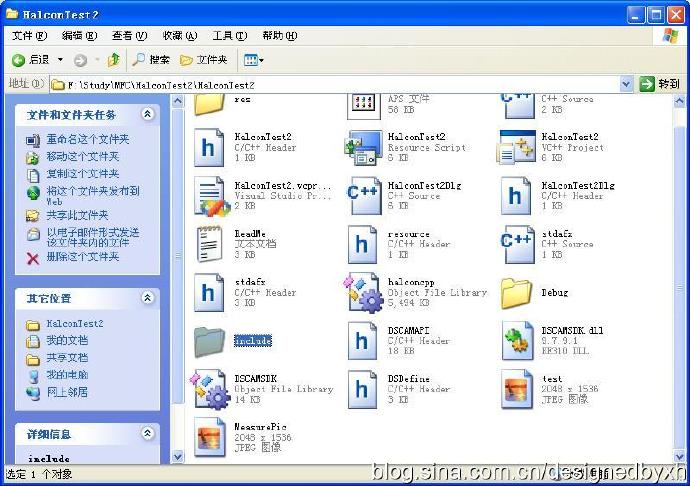Click 删除这个文件夹 link

(83, 256)
